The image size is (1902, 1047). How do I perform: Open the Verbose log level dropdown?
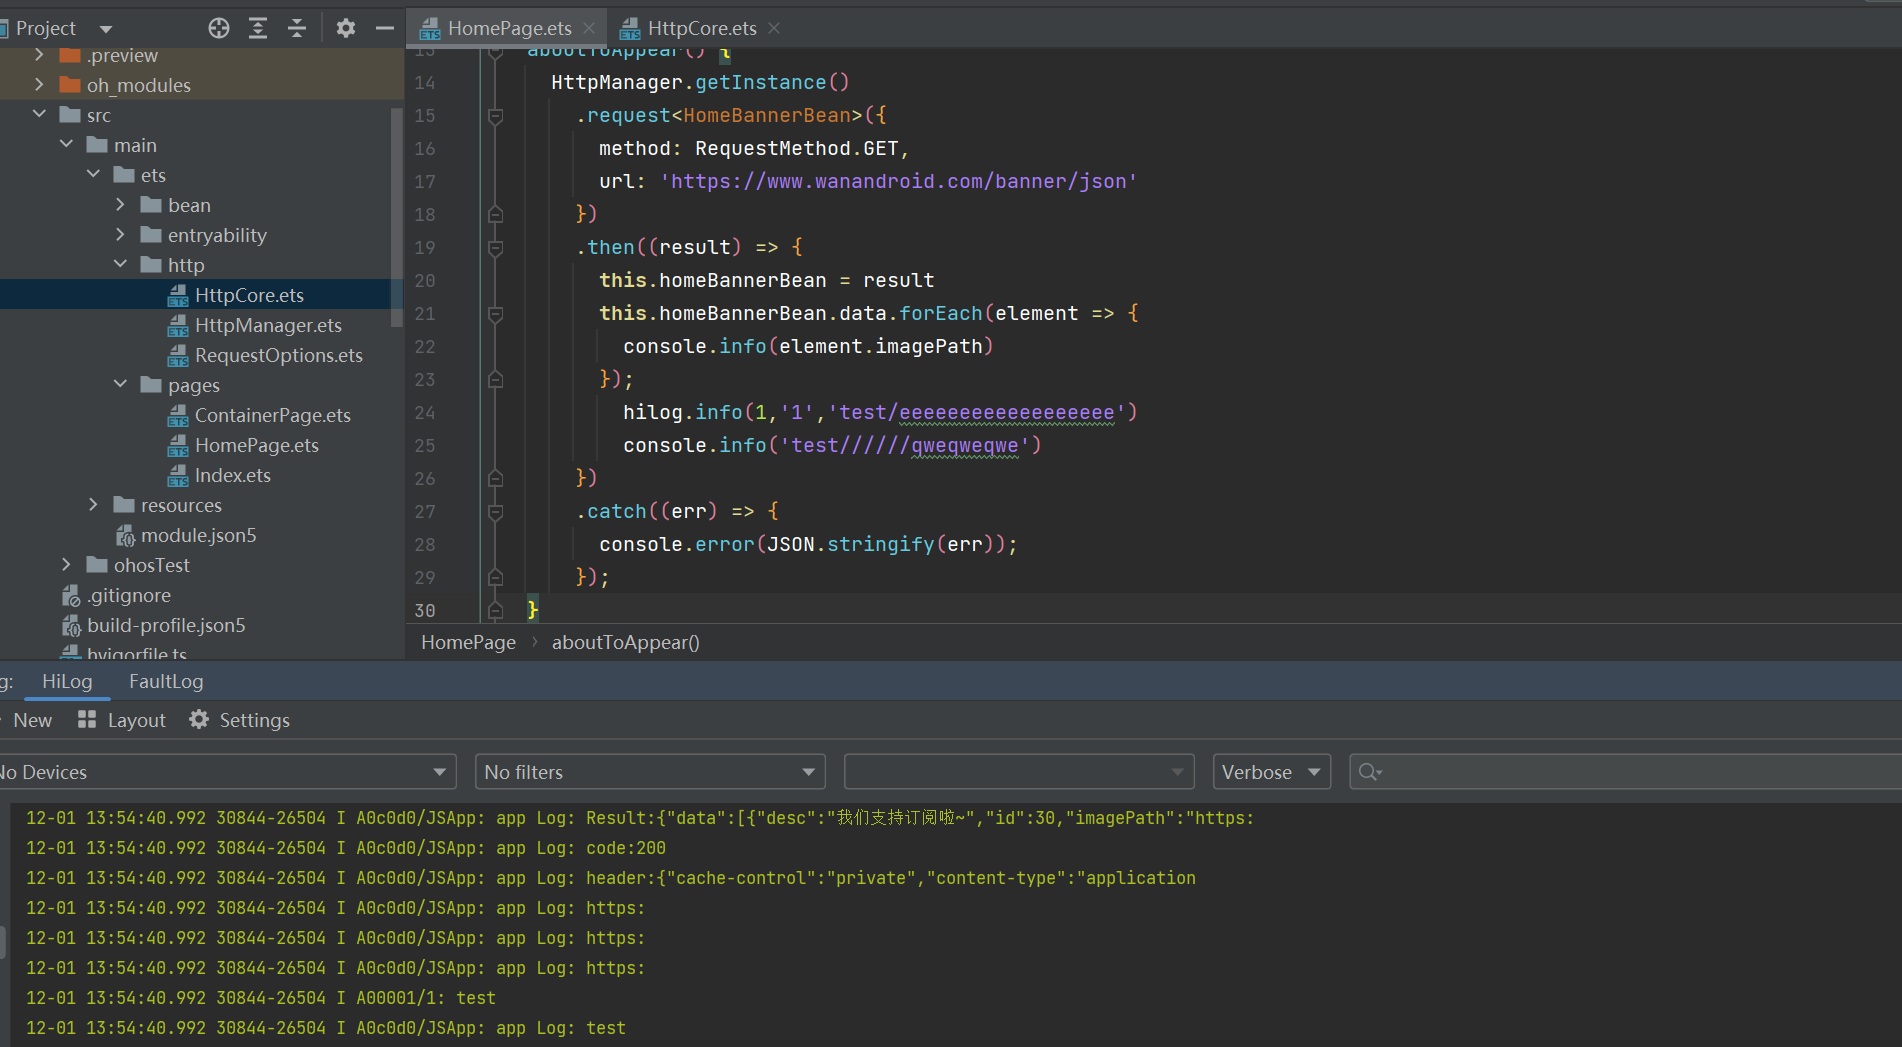tap(1271, 772)
